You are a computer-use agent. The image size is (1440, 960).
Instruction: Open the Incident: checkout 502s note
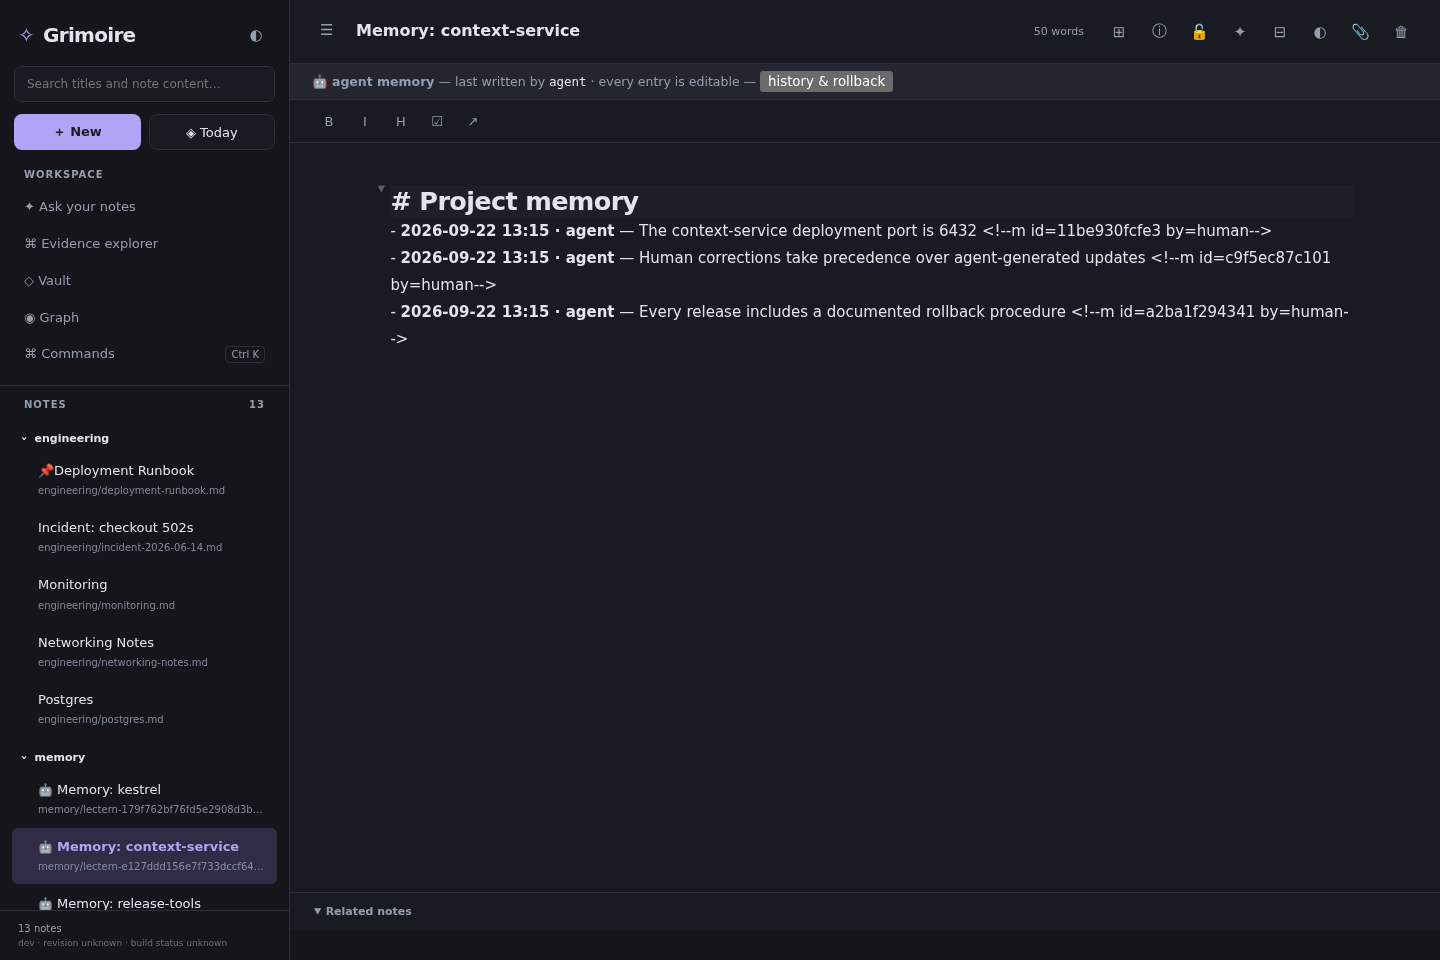tap(144, 536)
